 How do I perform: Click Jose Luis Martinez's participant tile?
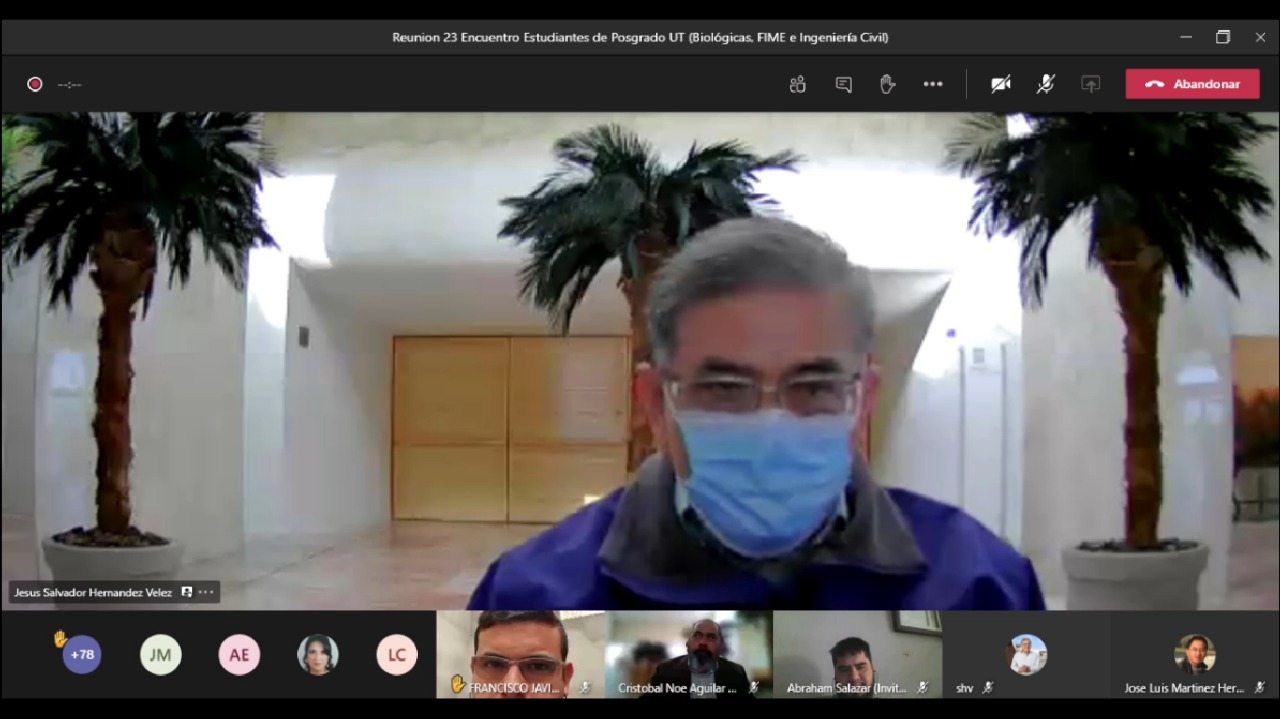pos(1194,656)
